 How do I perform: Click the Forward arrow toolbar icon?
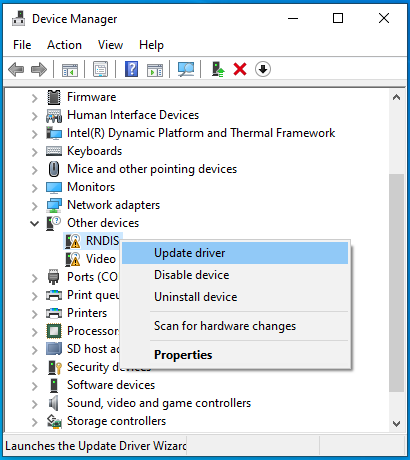(x=39, y=70)
